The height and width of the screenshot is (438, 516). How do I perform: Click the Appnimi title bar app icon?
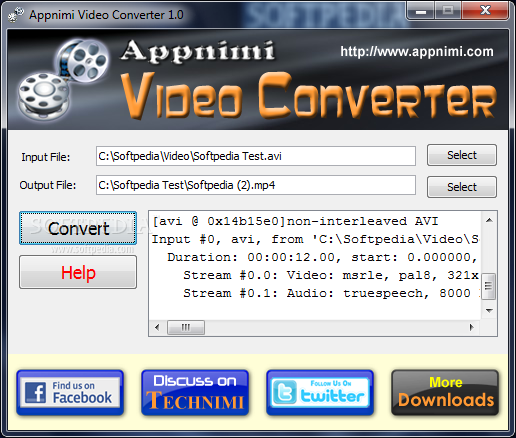16,15
